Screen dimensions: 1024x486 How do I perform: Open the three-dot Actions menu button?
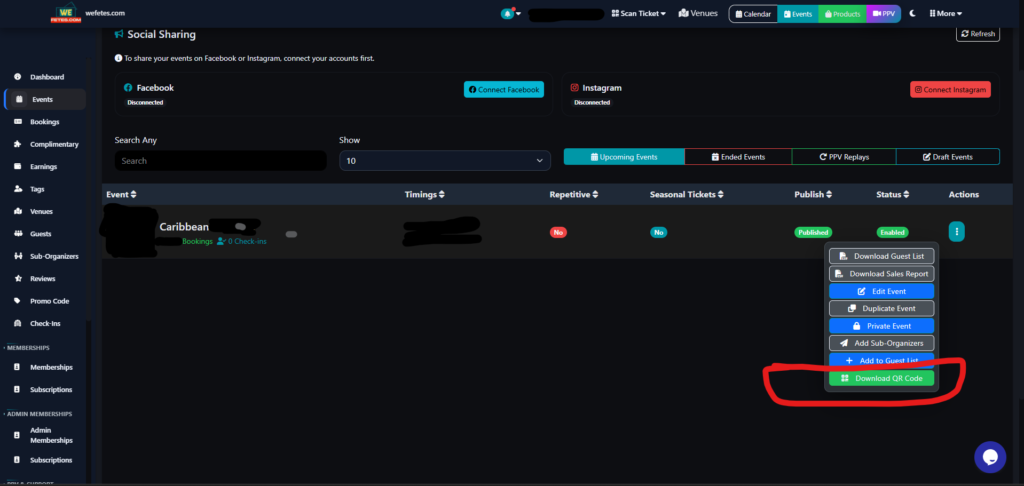(956, 232)
